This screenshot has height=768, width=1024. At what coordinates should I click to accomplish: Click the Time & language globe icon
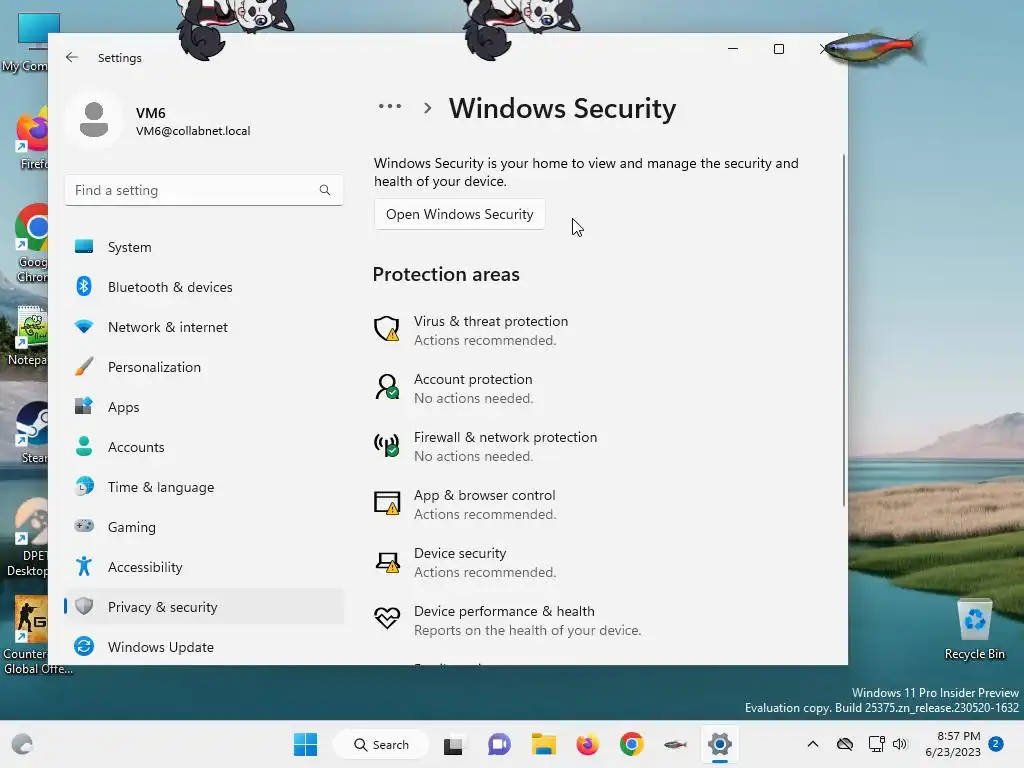84,487
